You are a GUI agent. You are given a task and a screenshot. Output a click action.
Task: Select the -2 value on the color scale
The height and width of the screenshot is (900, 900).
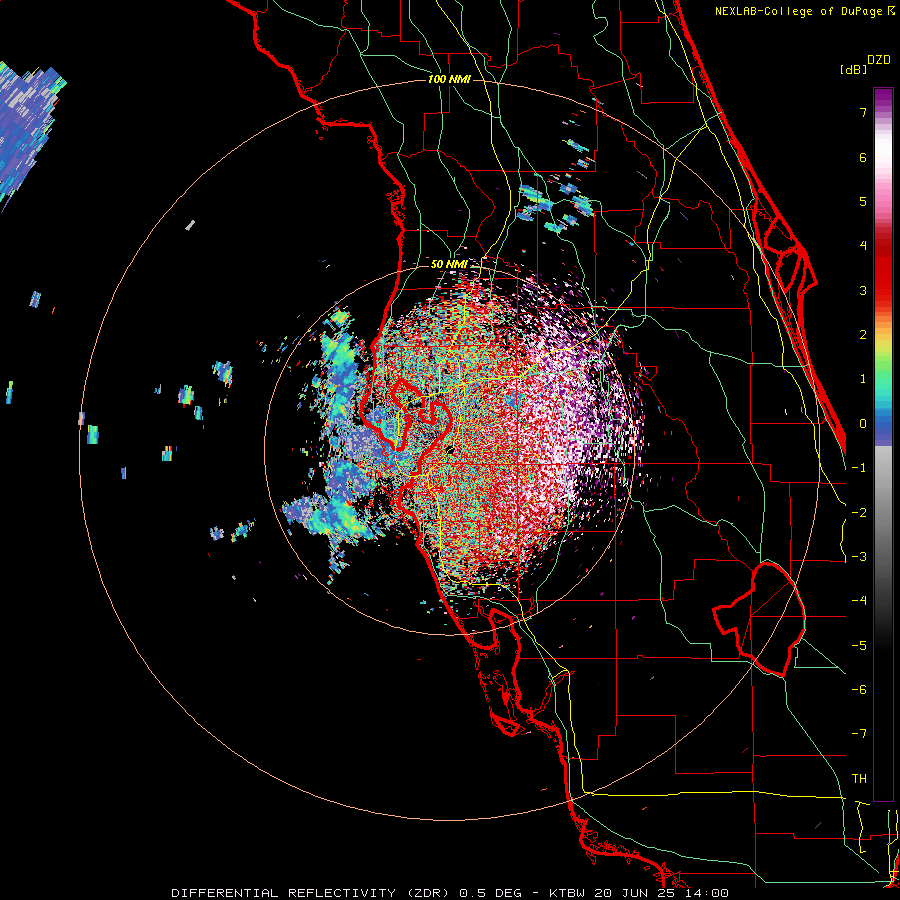pyautogui.click(x=859, y=513)
